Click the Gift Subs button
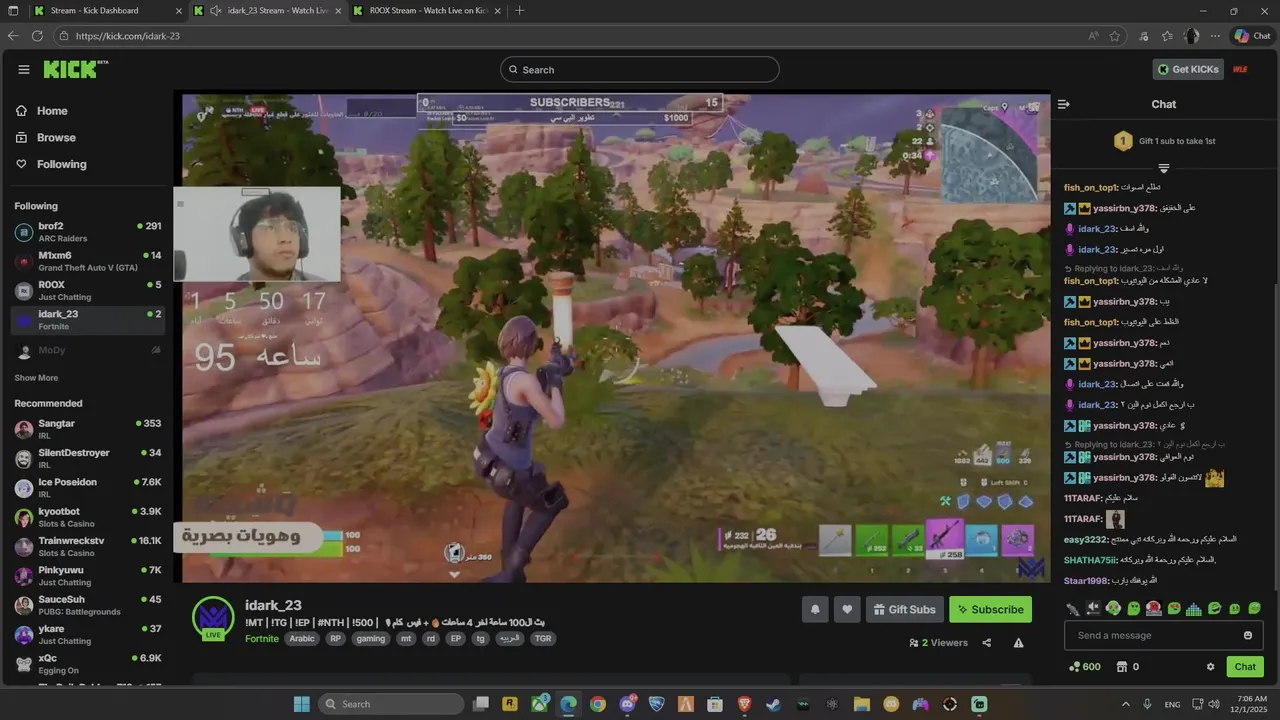The width and height of the screenshot is (1280, 720). pyautogui.click(x=905, y=609)
